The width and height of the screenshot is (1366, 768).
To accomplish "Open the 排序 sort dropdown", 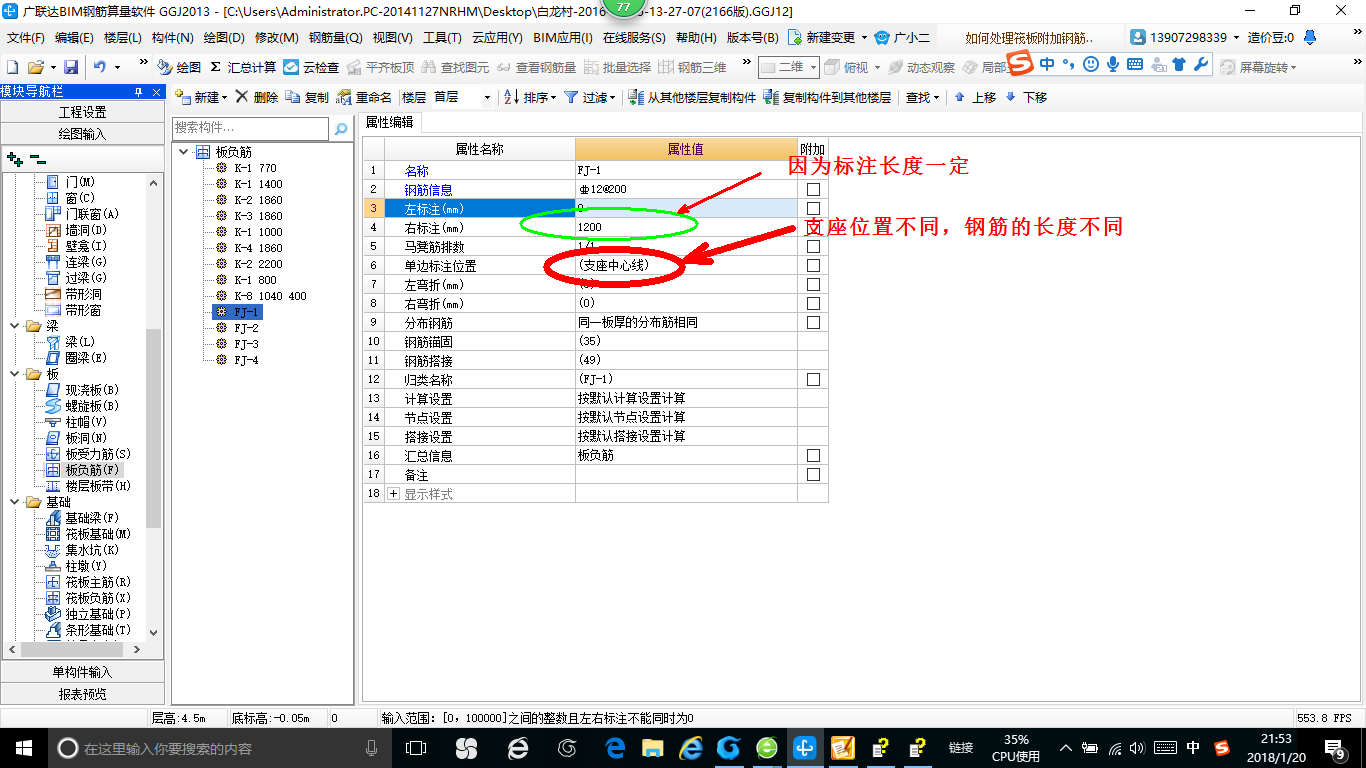I will (x=552, y=98).
